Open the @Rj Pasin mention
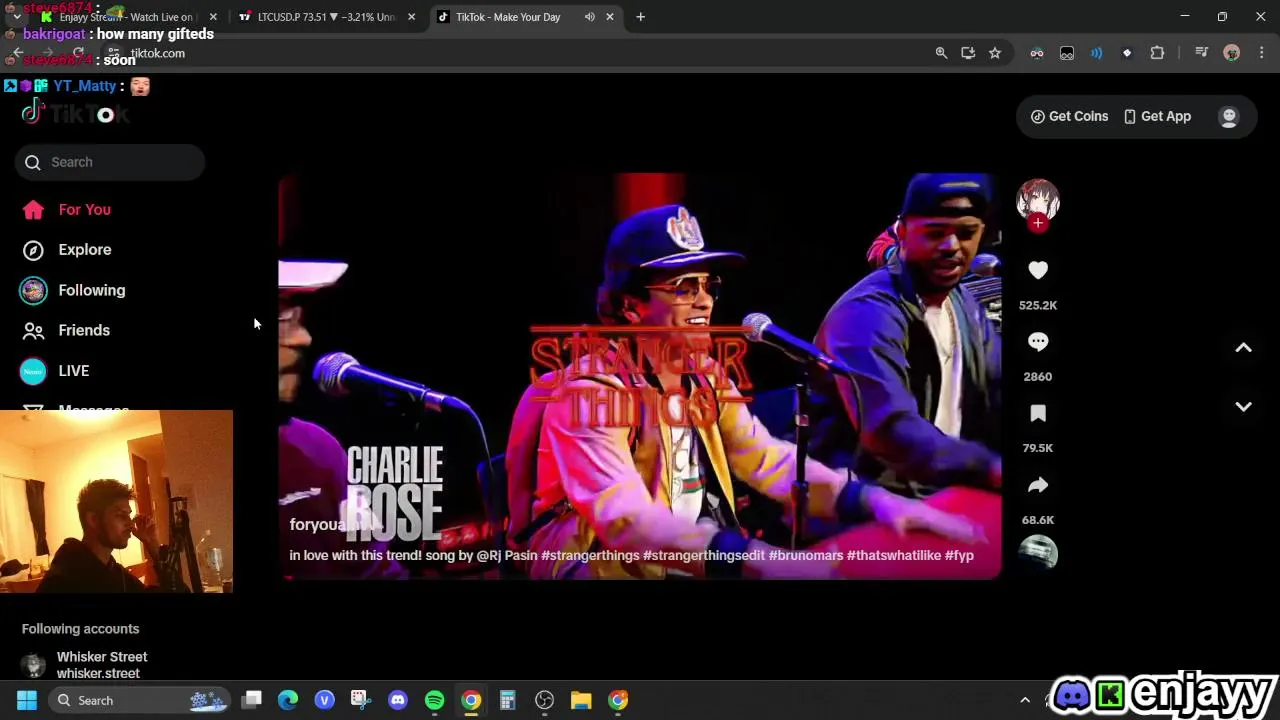Screen dimensions: 1280x720 tap(507, 556)
